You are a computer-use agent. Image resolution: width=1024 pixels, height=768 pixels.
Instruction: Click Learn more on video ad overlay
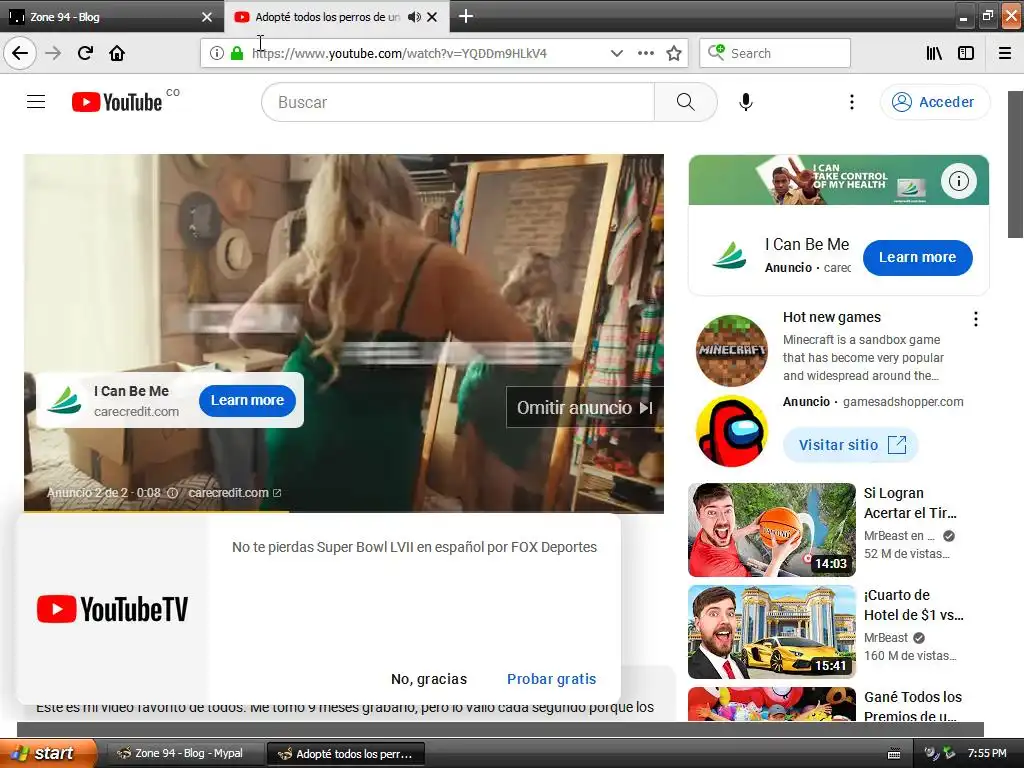(x=248, y=400)
